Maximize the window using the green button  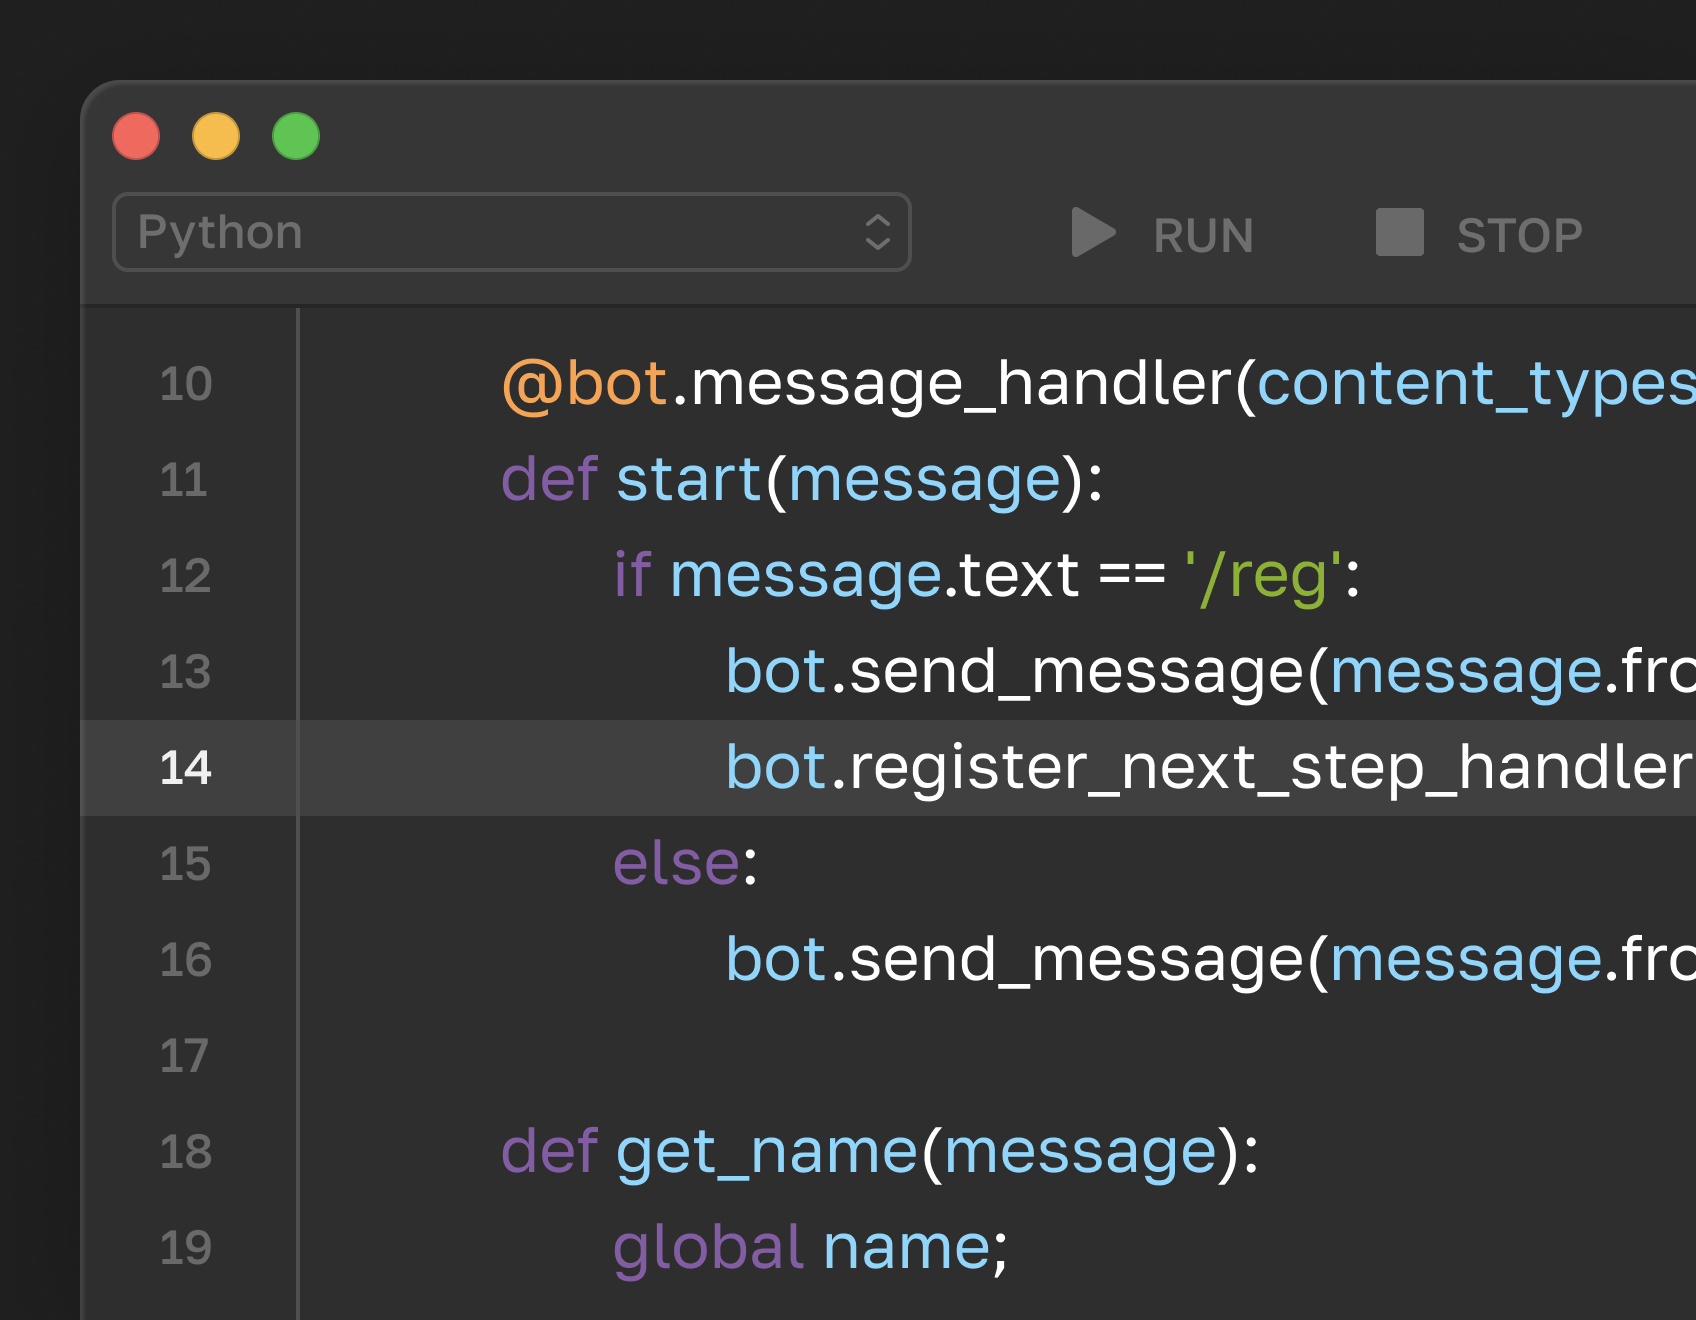coord(296,137)
